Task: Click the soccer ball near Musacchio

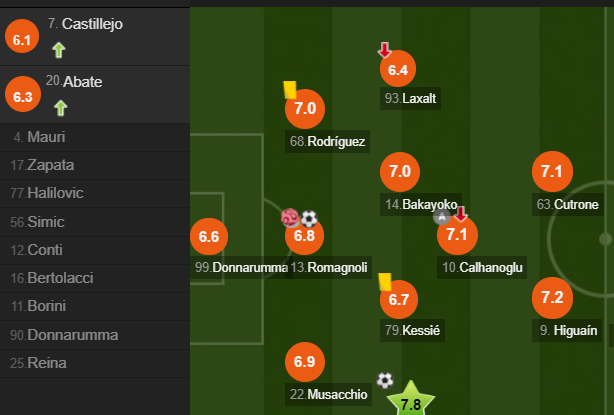Action: click(385, 380)
